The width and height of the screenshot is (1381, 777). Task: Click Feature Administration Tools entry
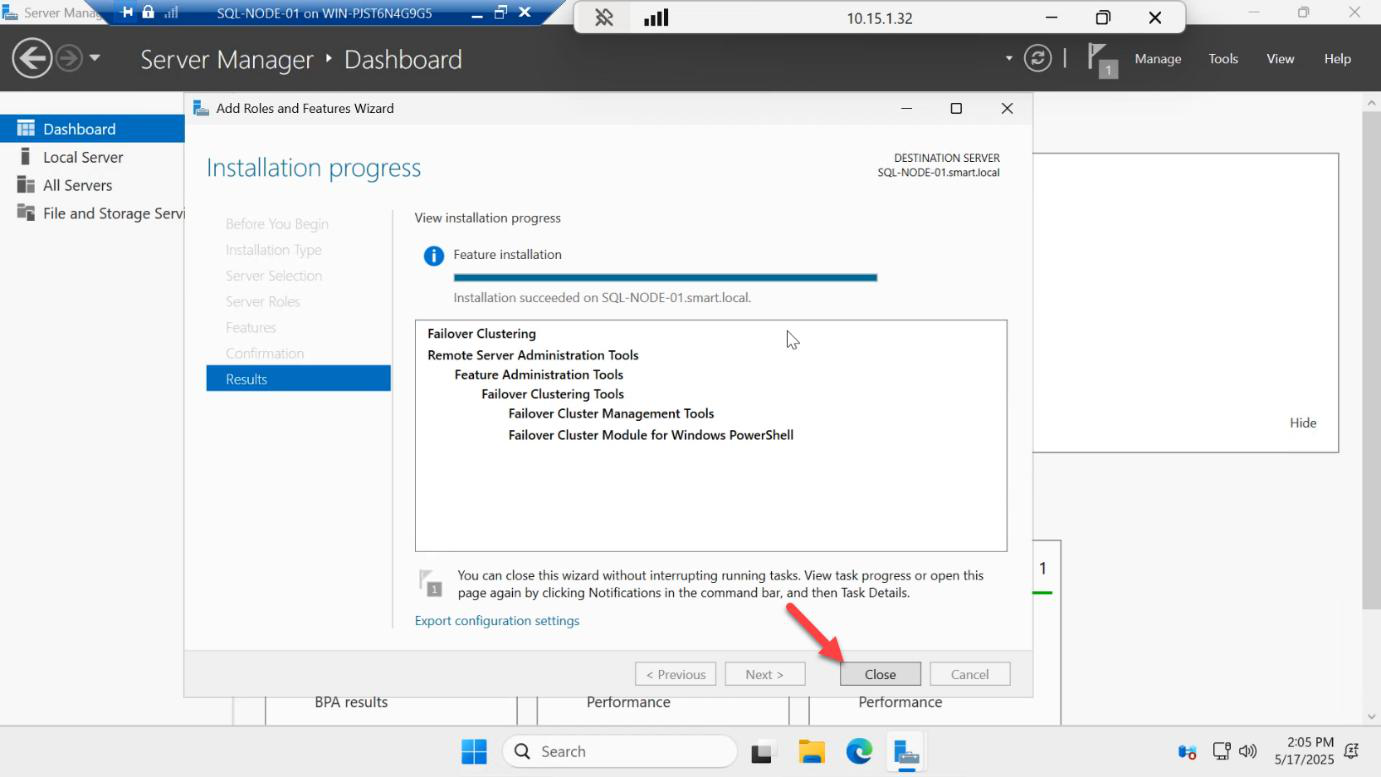[539, 374]
